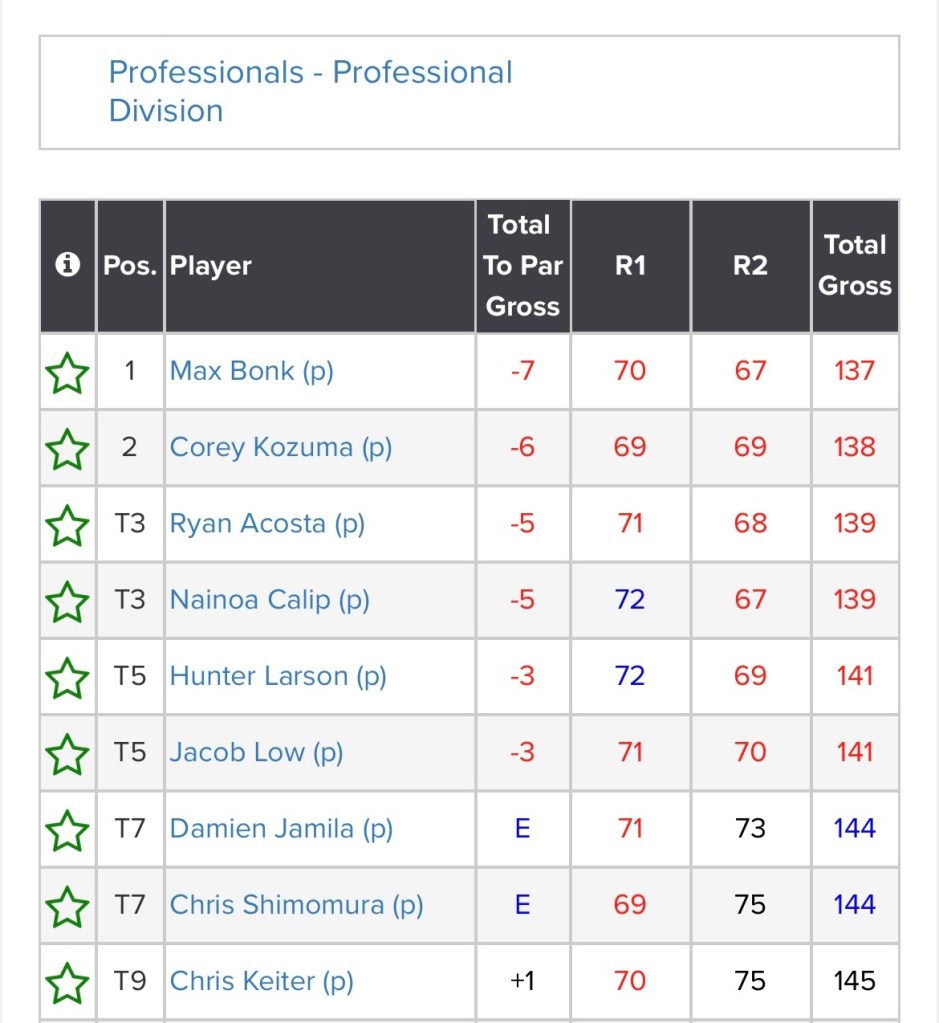Open Hunter Larson's player details

(277, 676)
